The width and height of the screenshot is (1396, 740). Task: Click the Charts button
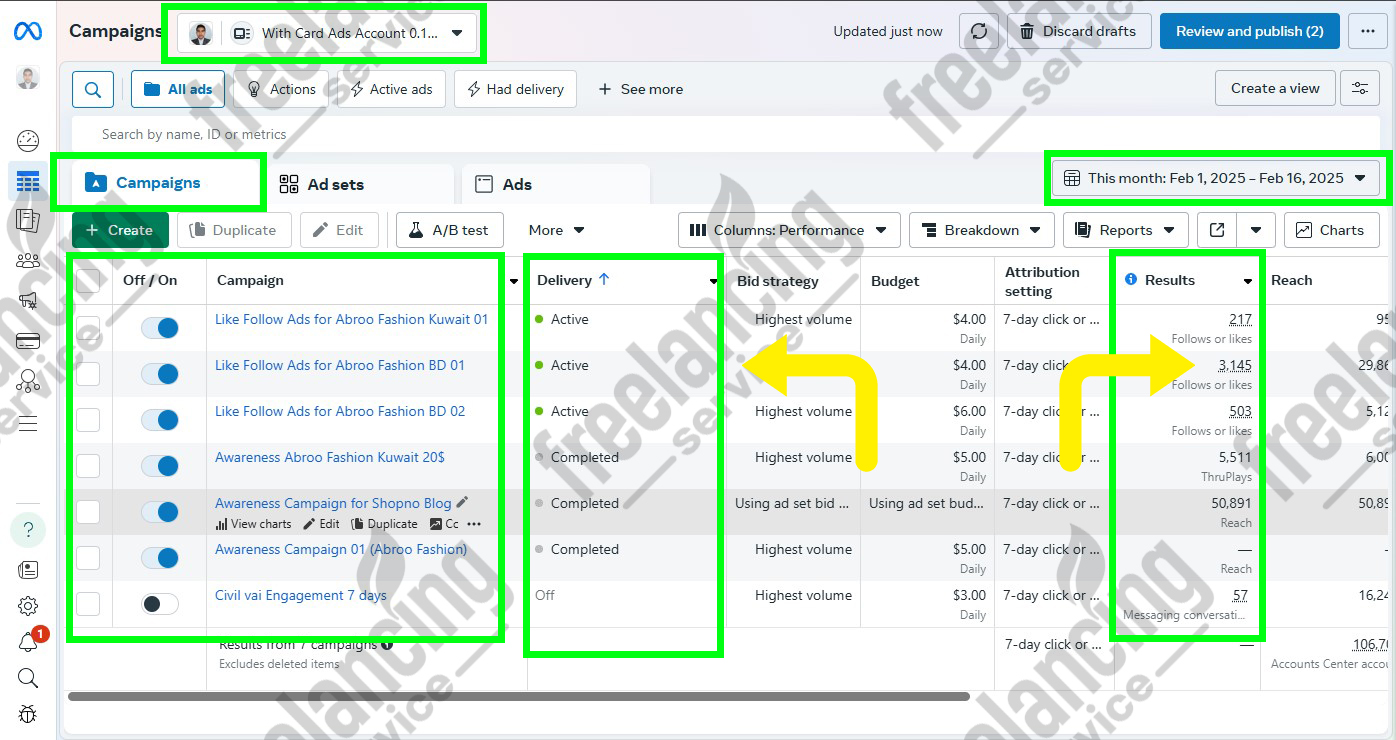click(1331, 230)
